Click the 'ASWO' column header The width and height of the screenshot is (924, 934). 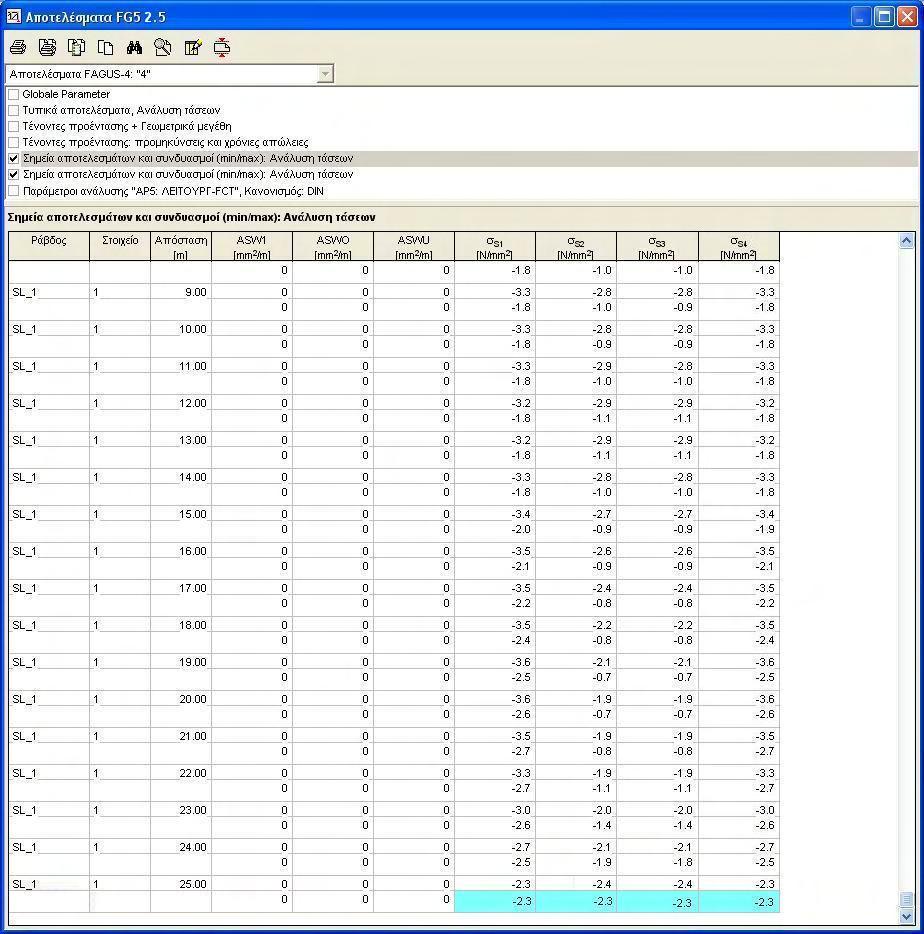(332, 247)
